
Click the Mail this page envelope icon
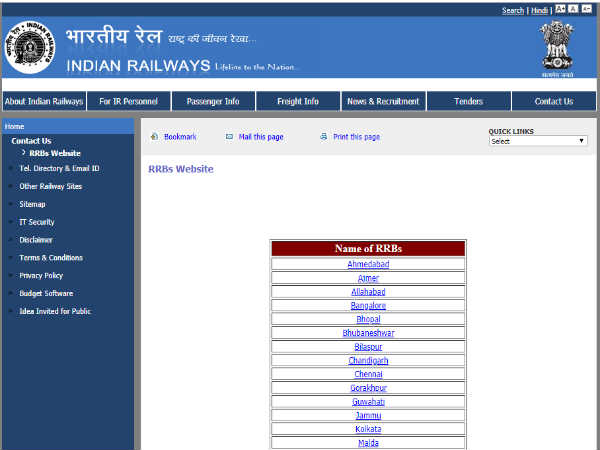tap(229, 137)
